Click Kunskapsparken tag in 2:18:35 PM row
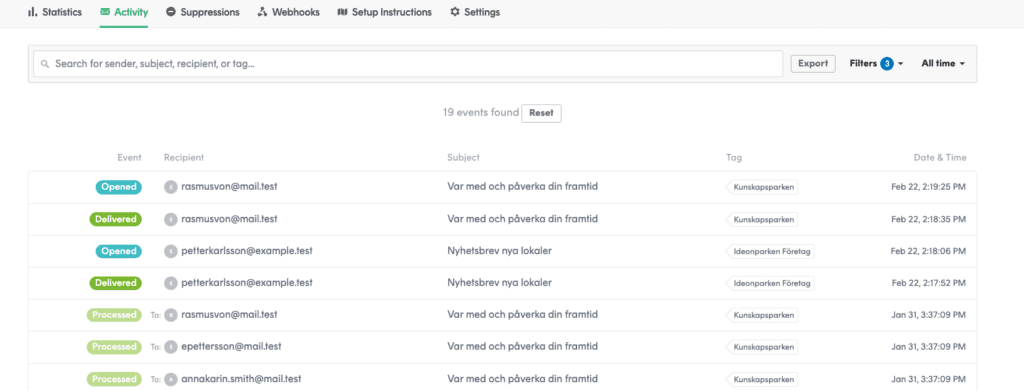This screenshot has width=1024, height=391. (762, 219)
